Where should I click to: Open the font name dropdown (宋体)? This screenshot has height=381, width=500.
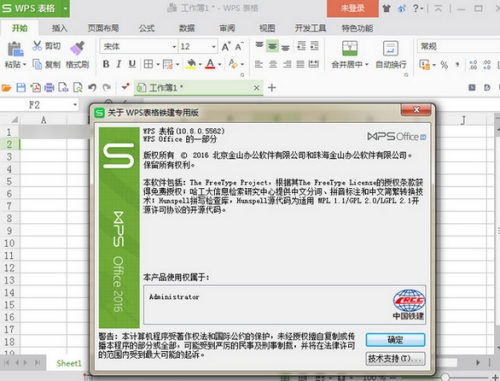click(x=174, y=47)
